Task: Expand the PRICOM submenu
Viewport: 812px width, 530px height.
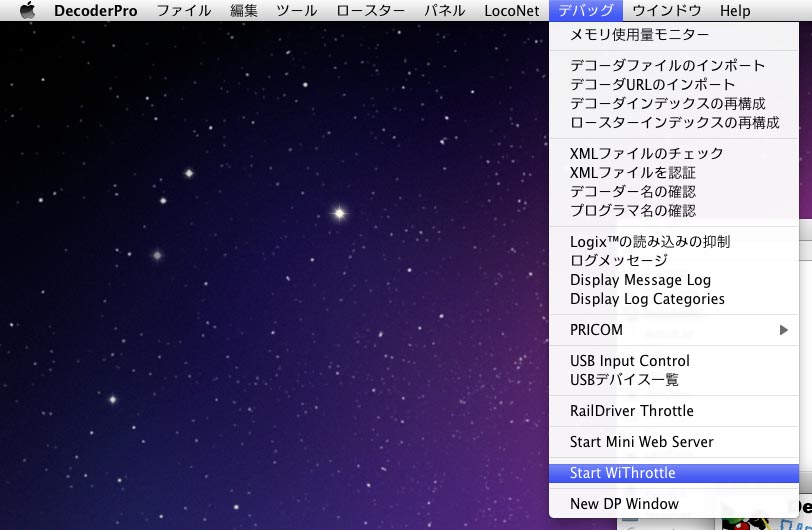Action: click(x=674, y=330)
